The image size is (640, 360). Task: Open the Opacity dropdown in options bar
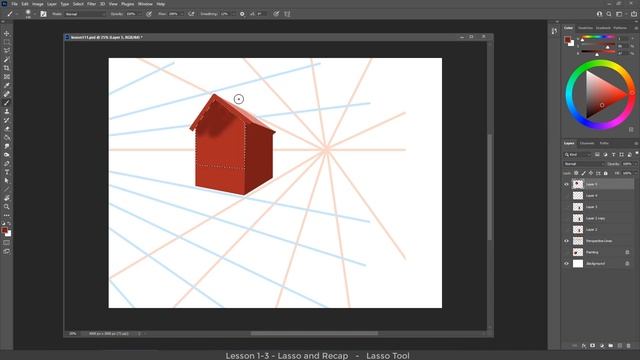pos(139,14)
